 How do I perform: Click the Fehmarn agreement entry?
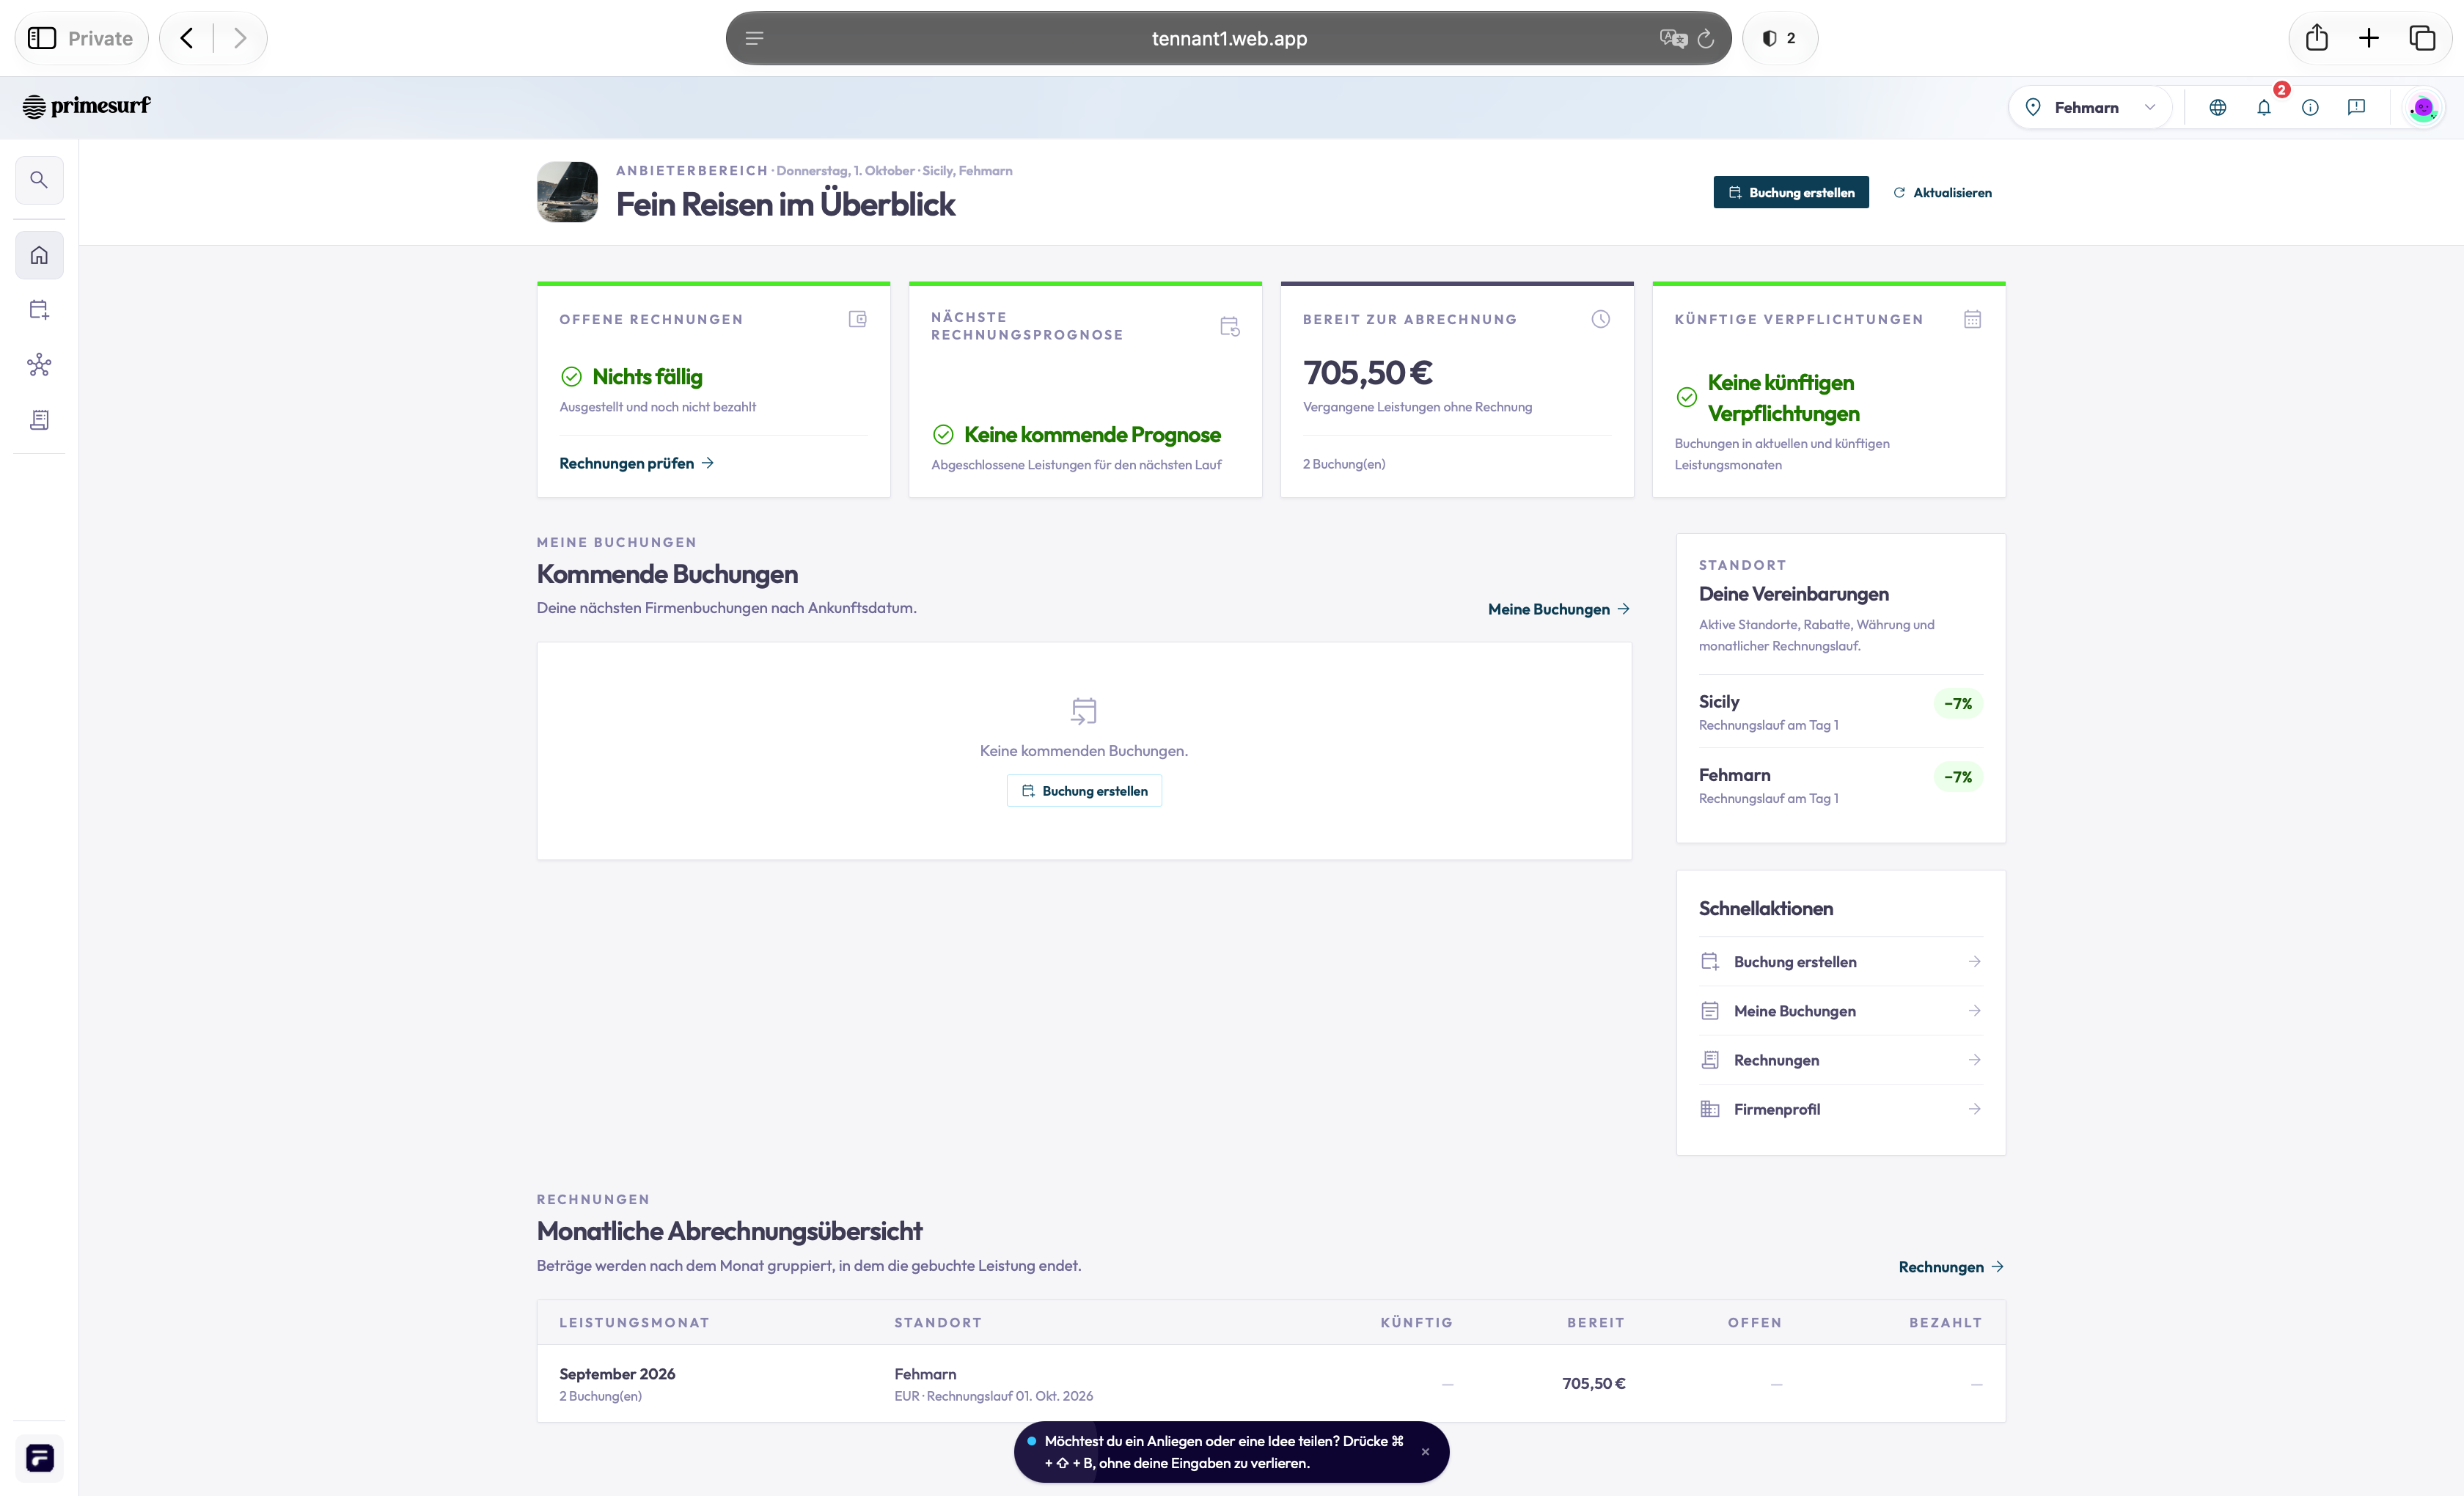point(1840,785)
